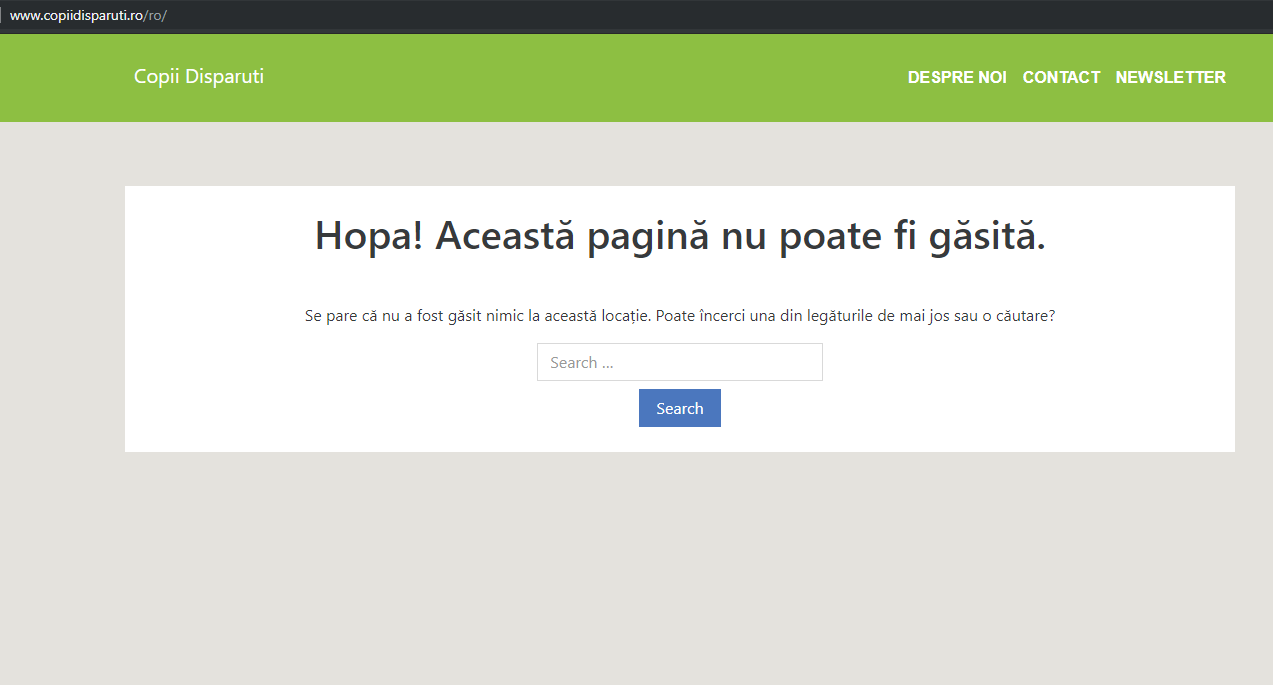Submit the search with the Search button
The height and width of the screenshot is (685, 1273).
tap(679, 407)
